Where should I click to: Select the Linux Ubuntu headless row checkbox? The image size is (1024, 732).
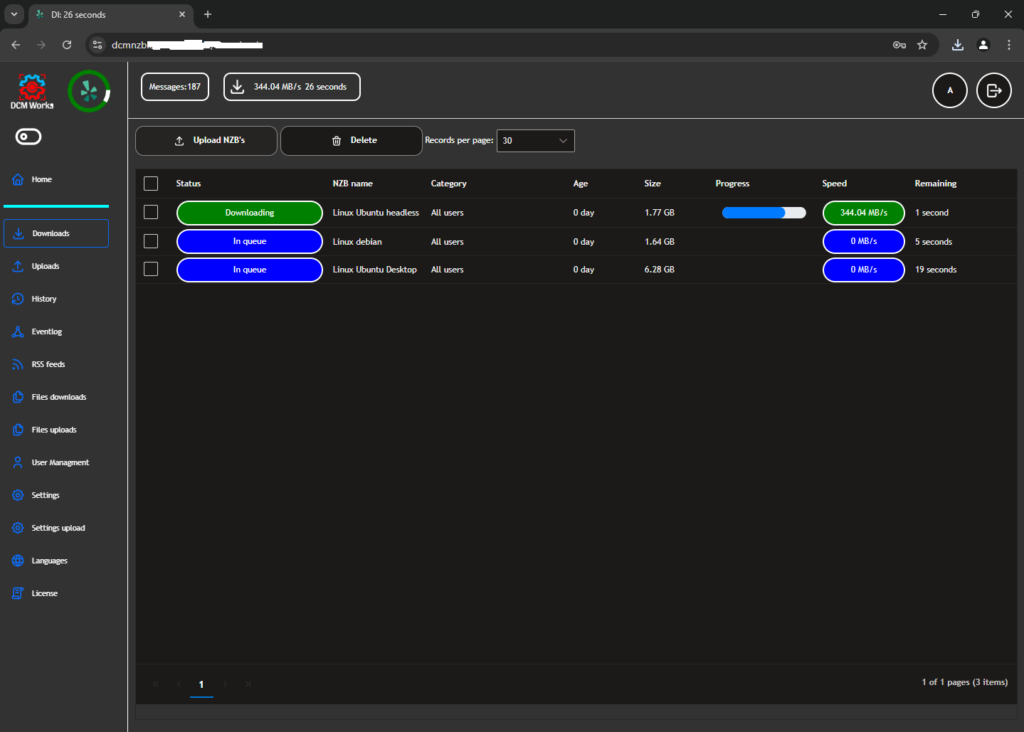(151, 212)
